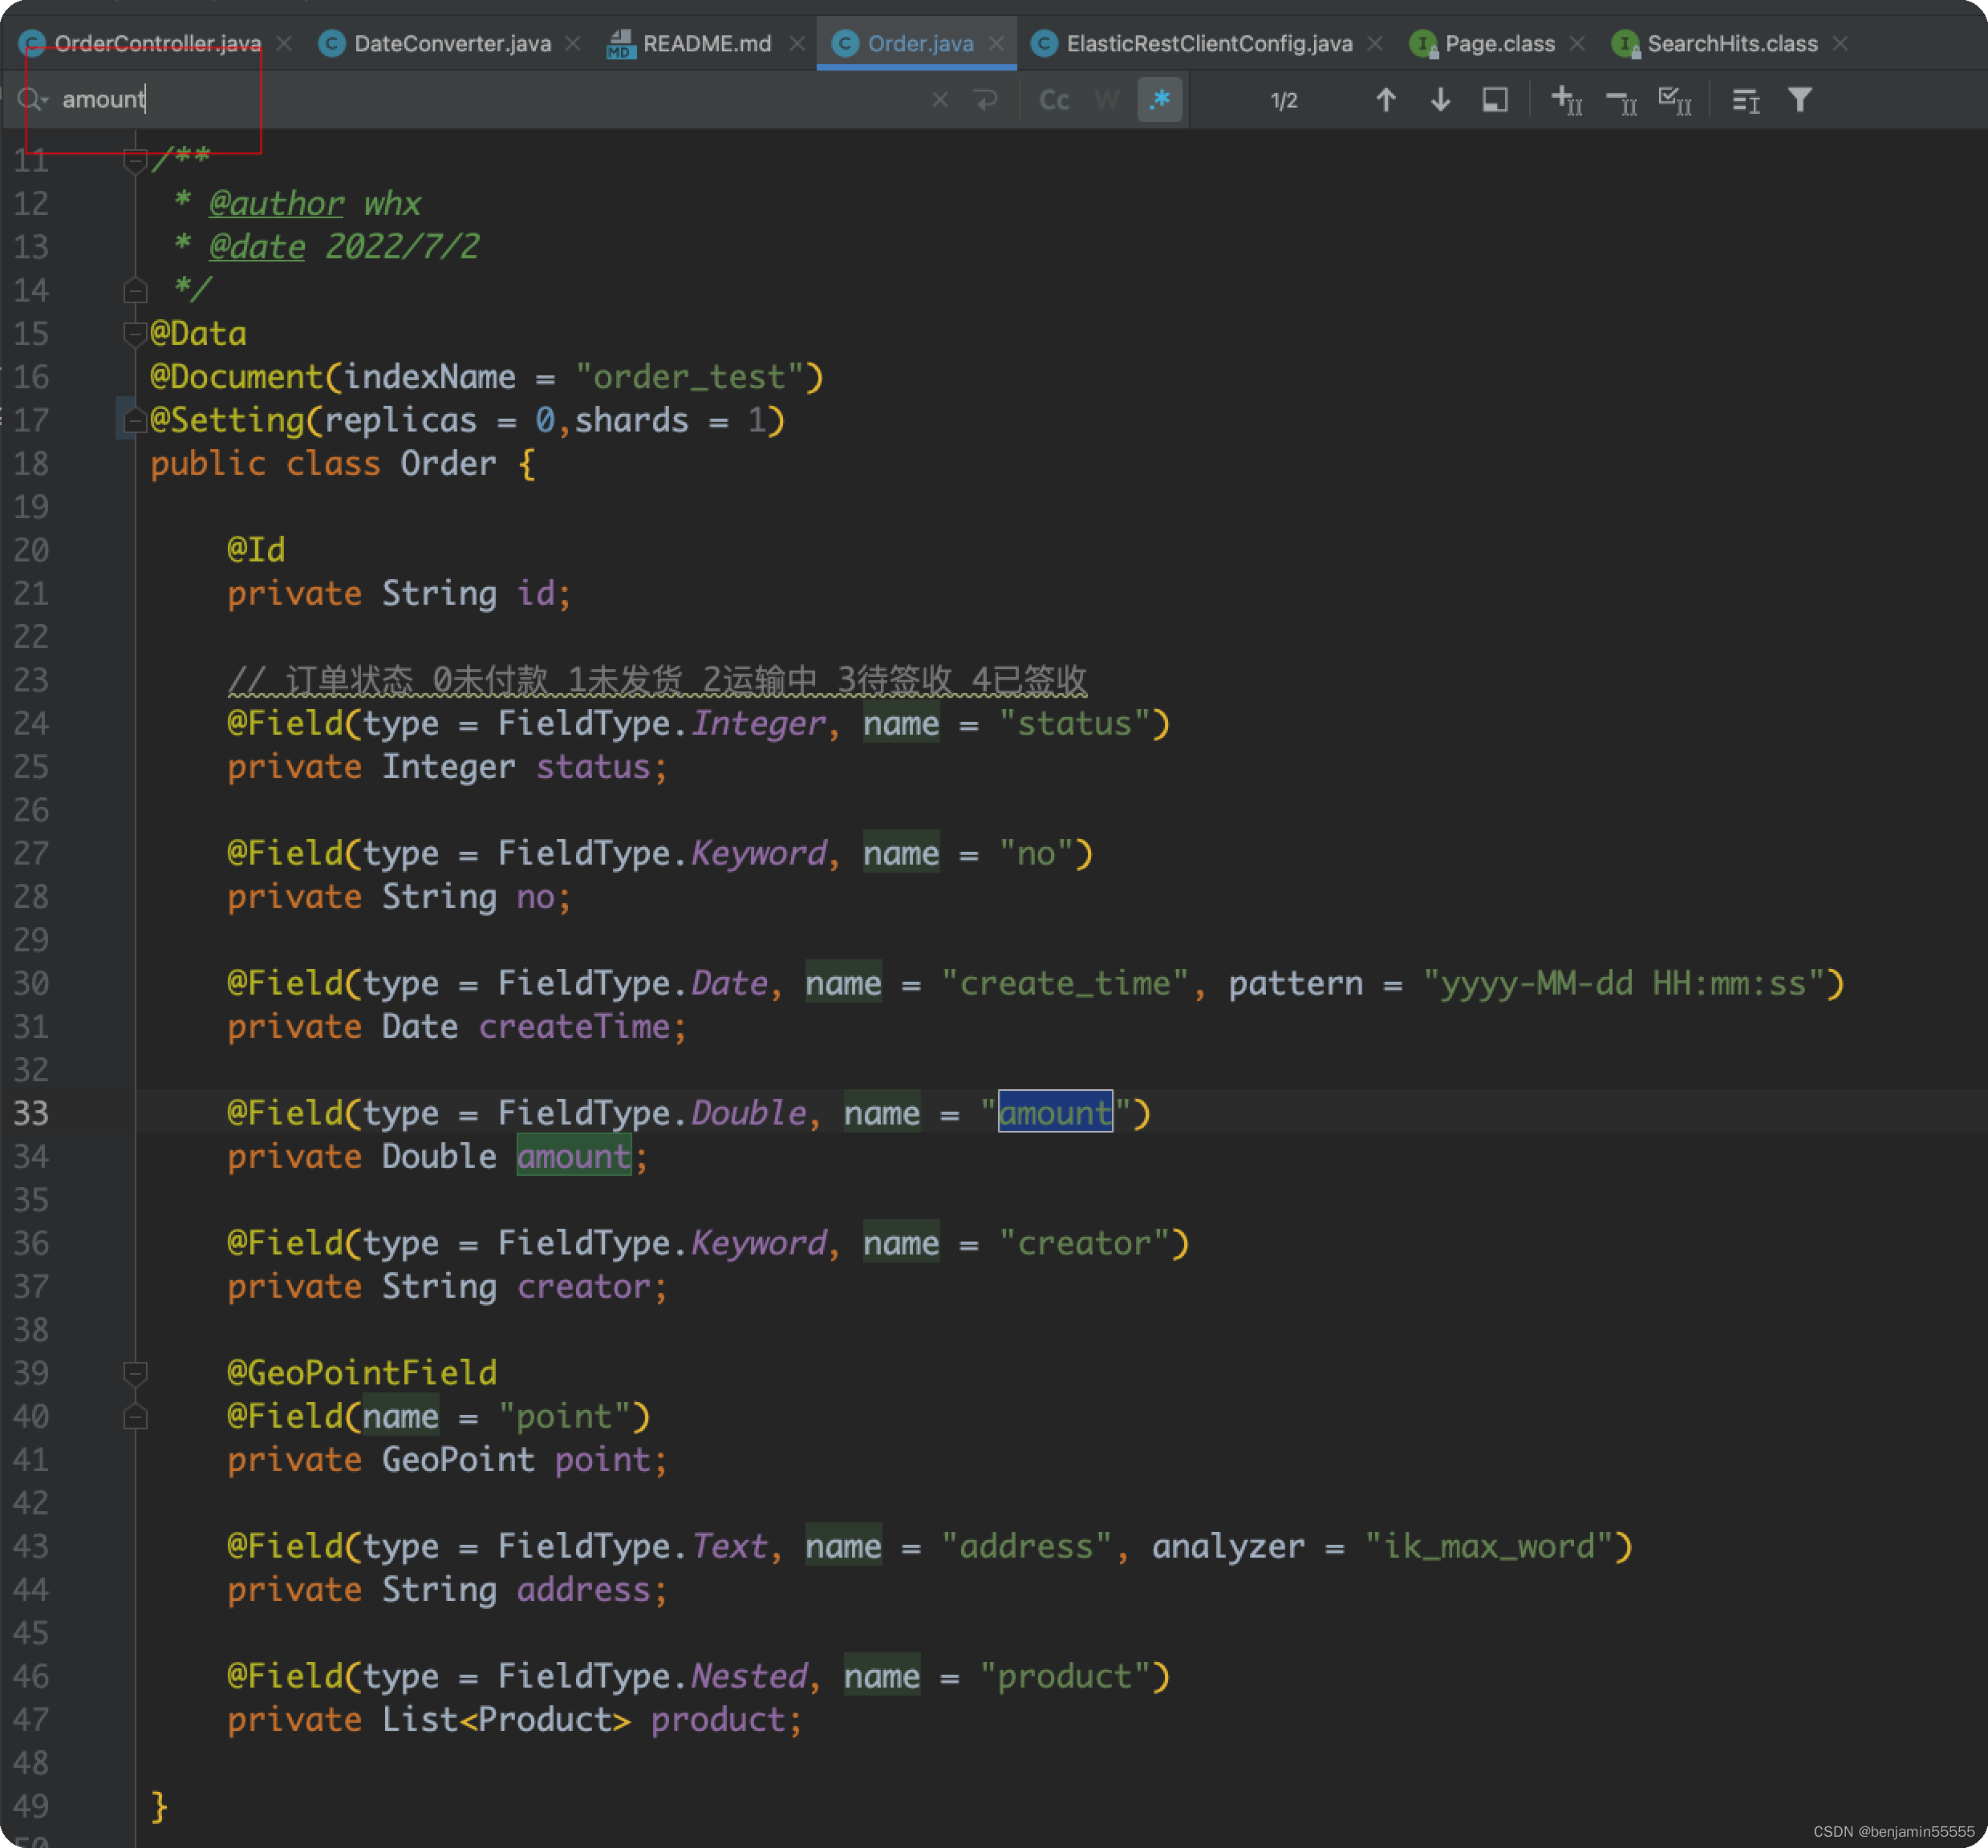The width and height of the screenshot is (1988, 1848).
Task: Open search filter options funnel
Action: [1800, 100]
